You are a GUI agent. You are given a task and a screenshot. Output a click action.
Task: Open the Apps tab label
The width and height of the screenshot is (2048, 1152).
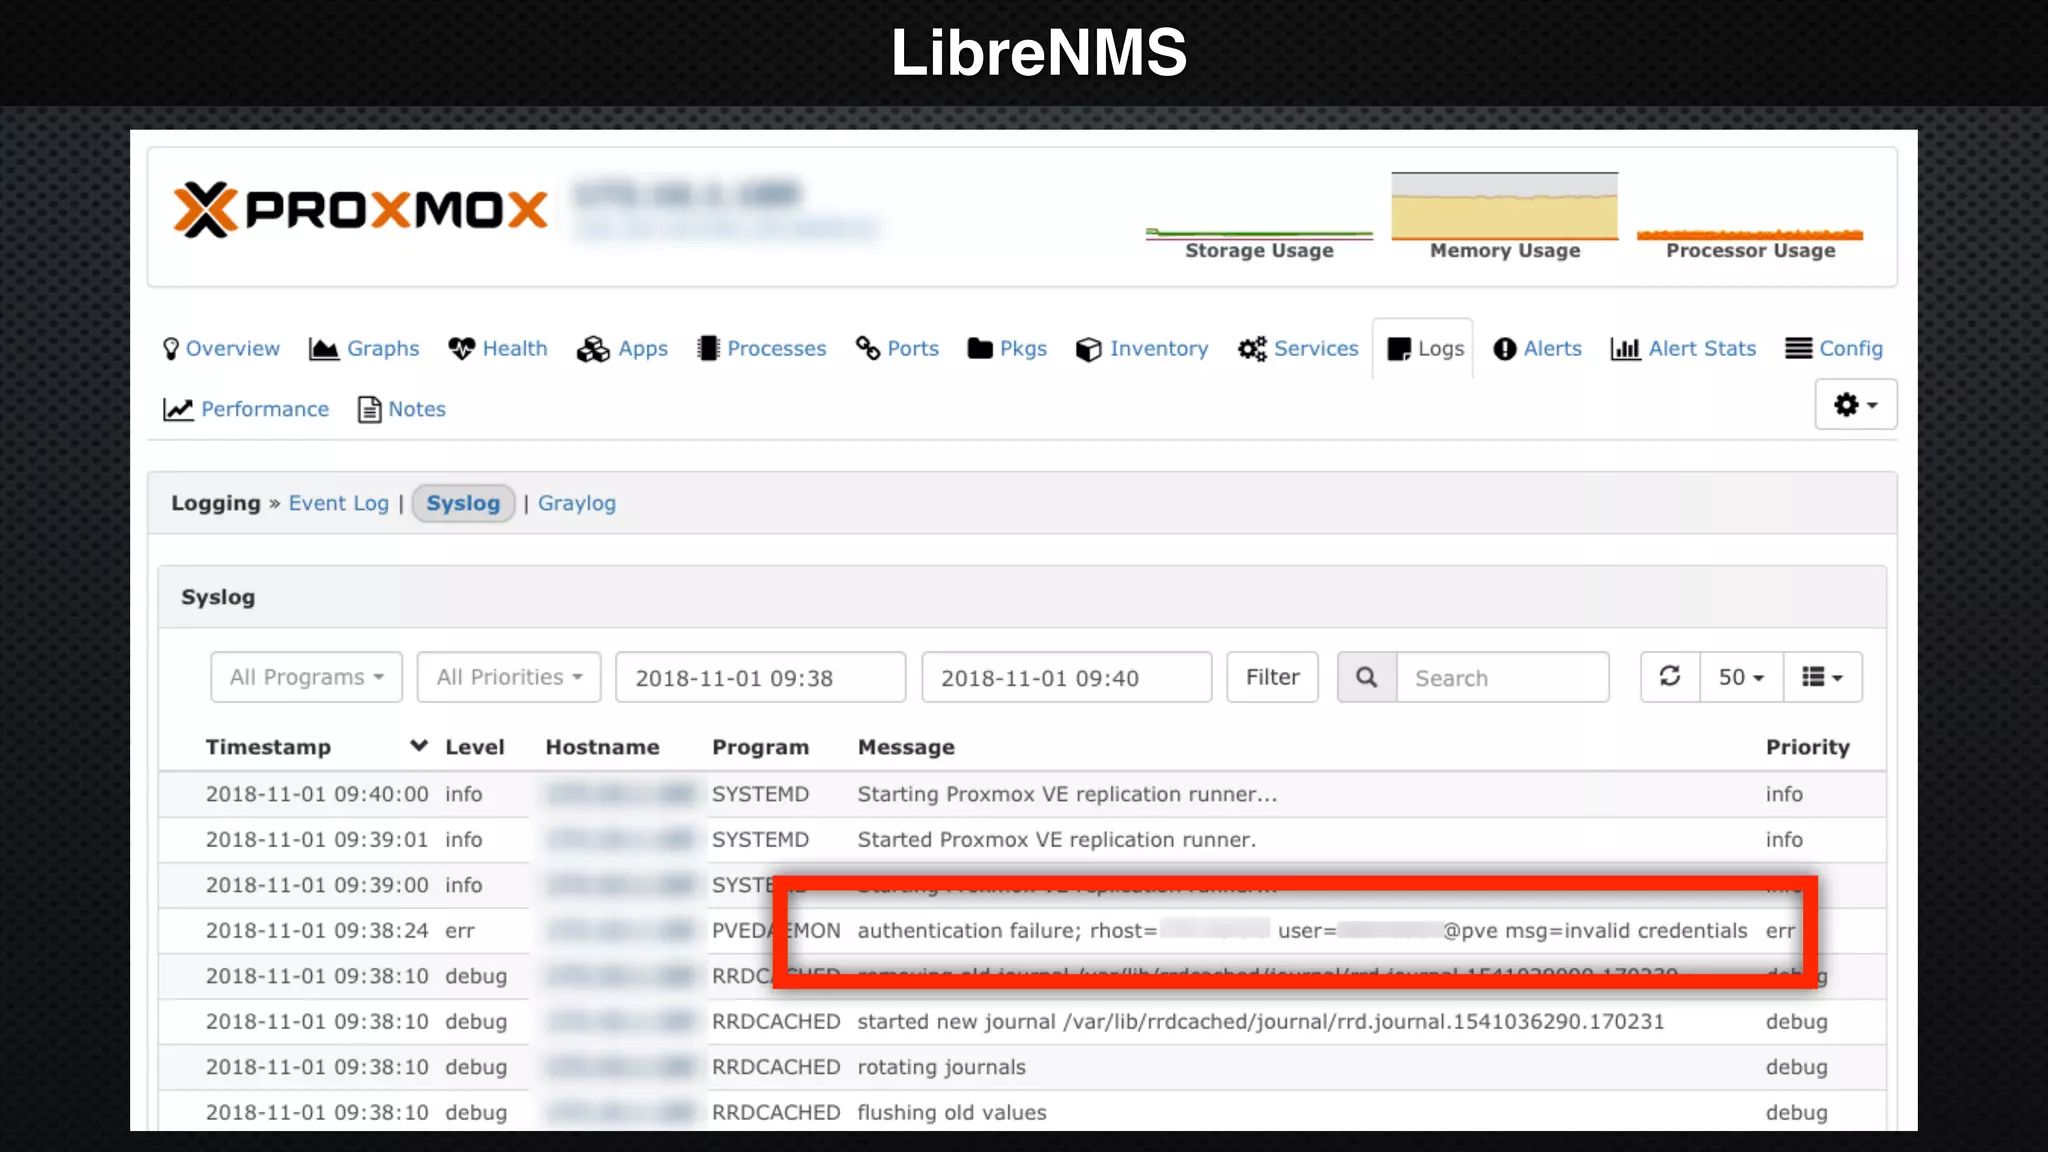click(x=643, y=348)
